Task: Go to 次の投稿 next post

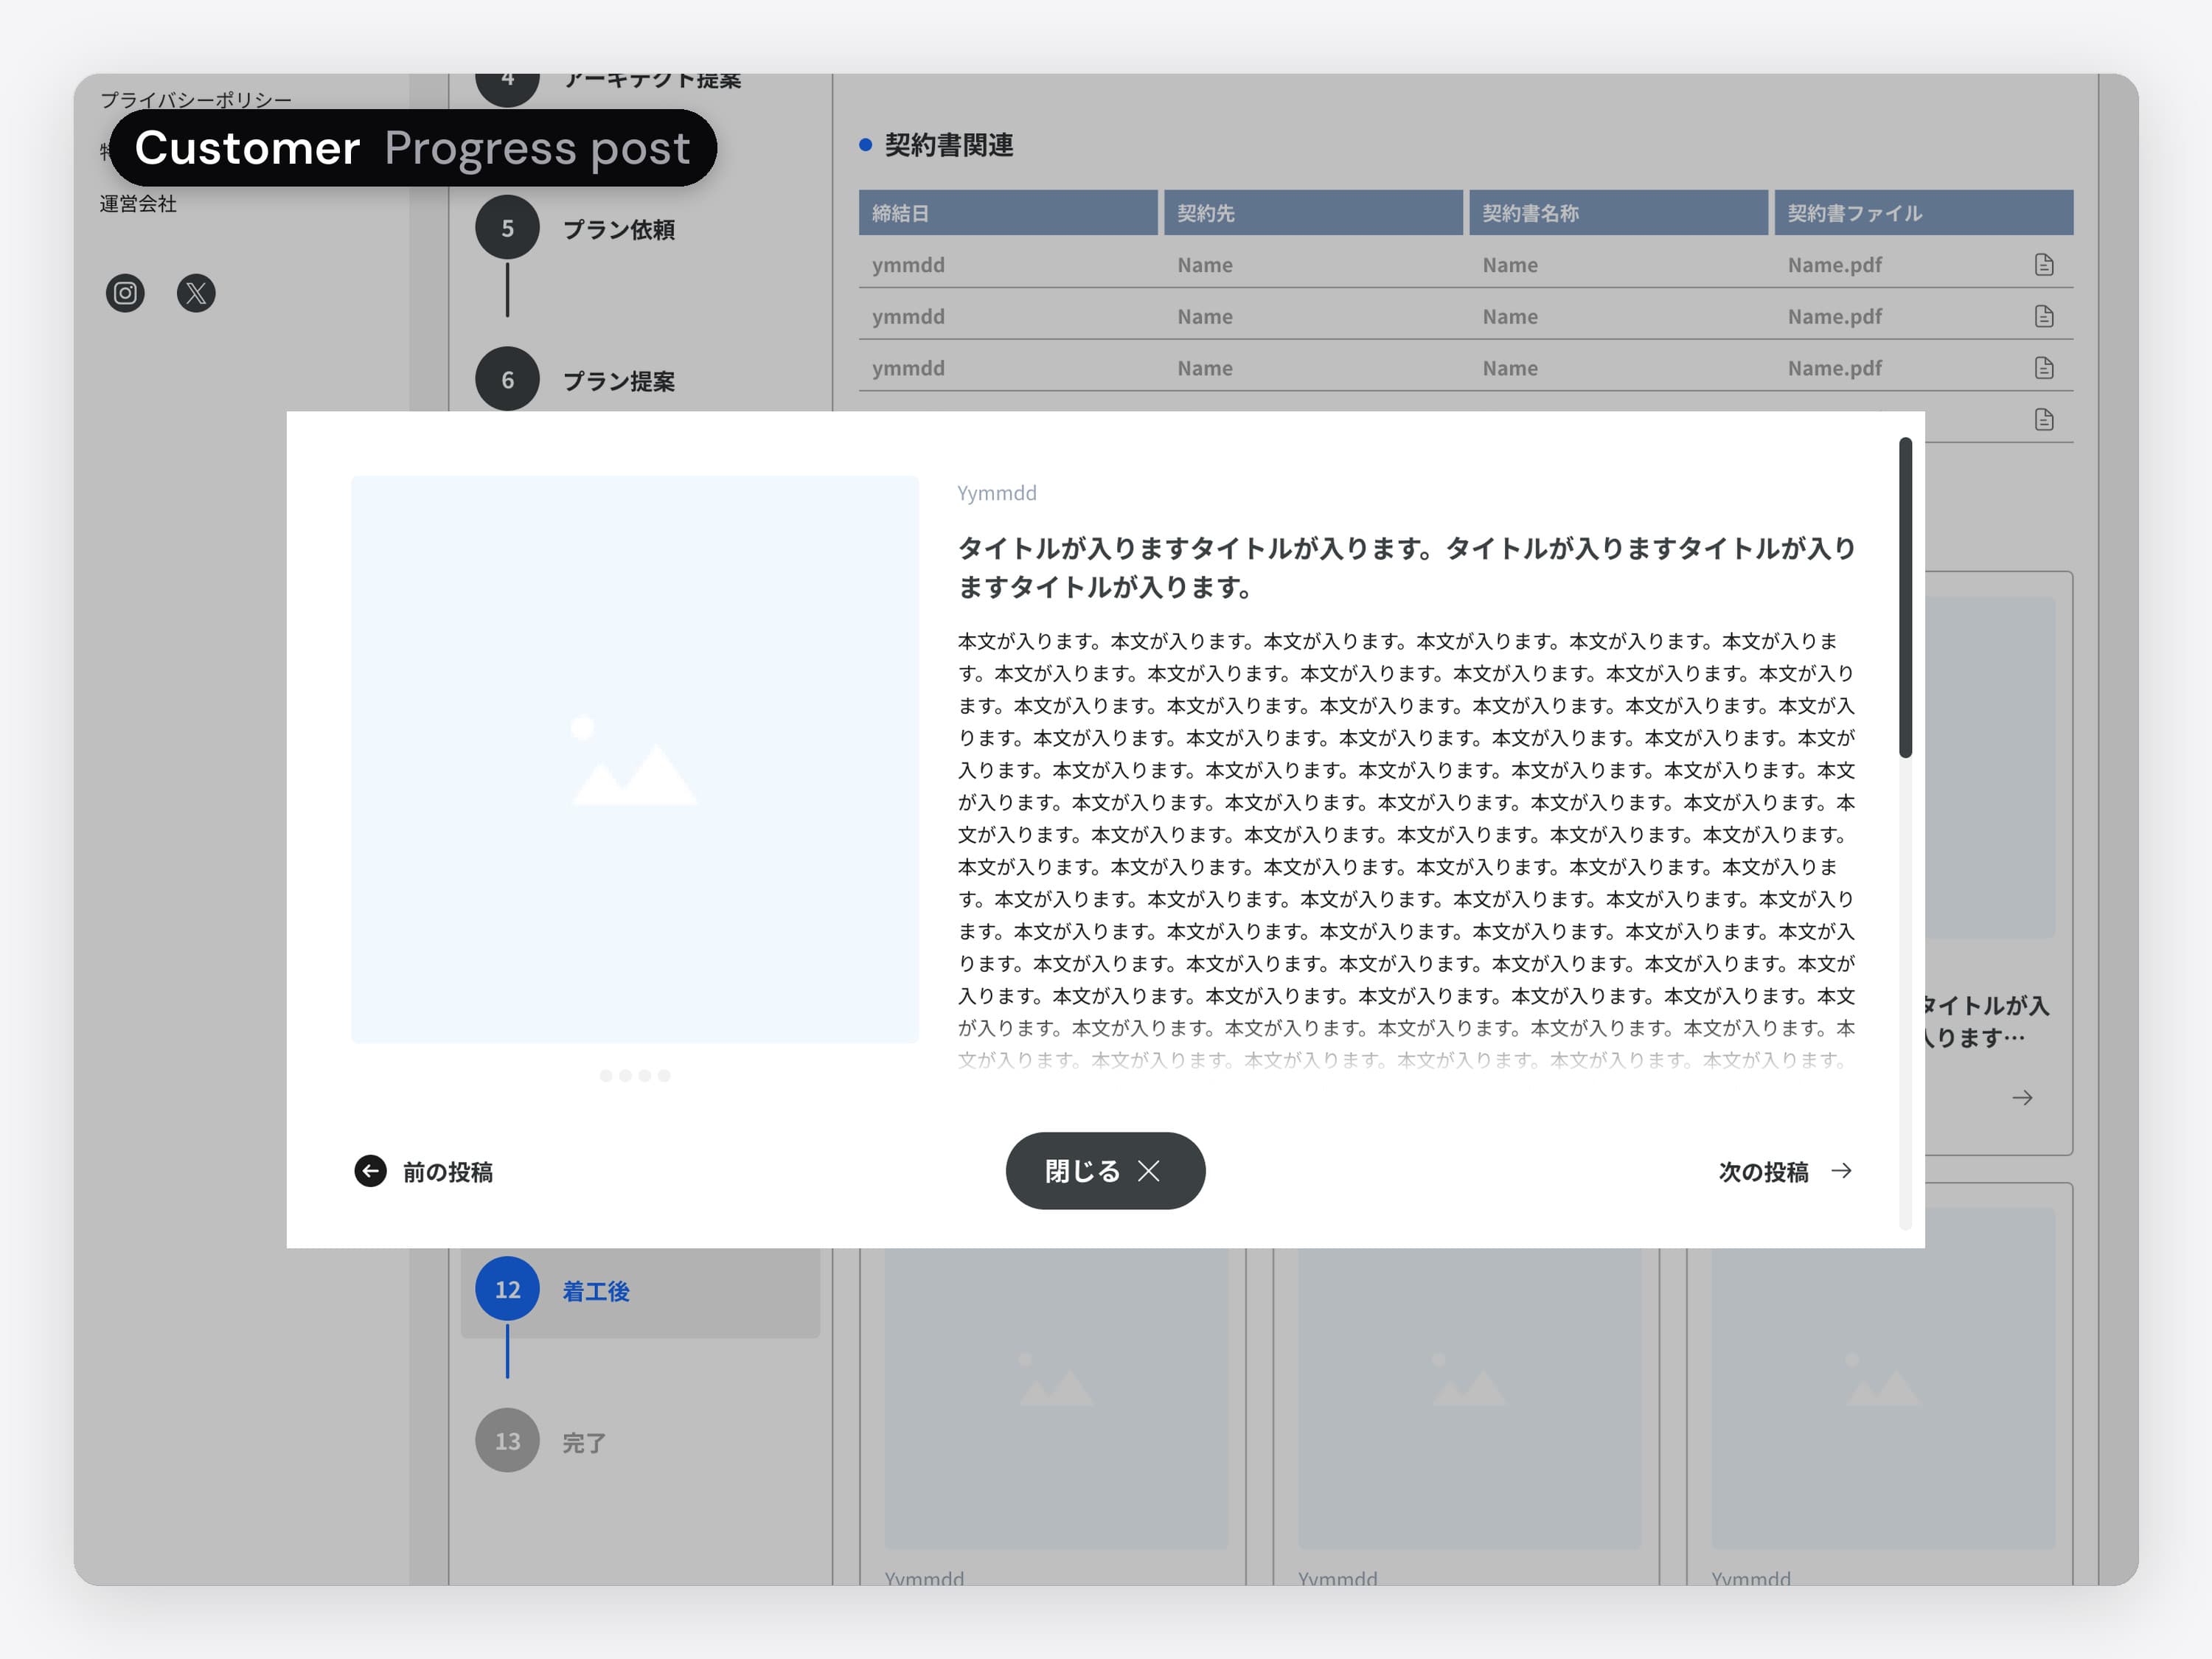Action: pyautogui.click(x=1786, y=1171)
